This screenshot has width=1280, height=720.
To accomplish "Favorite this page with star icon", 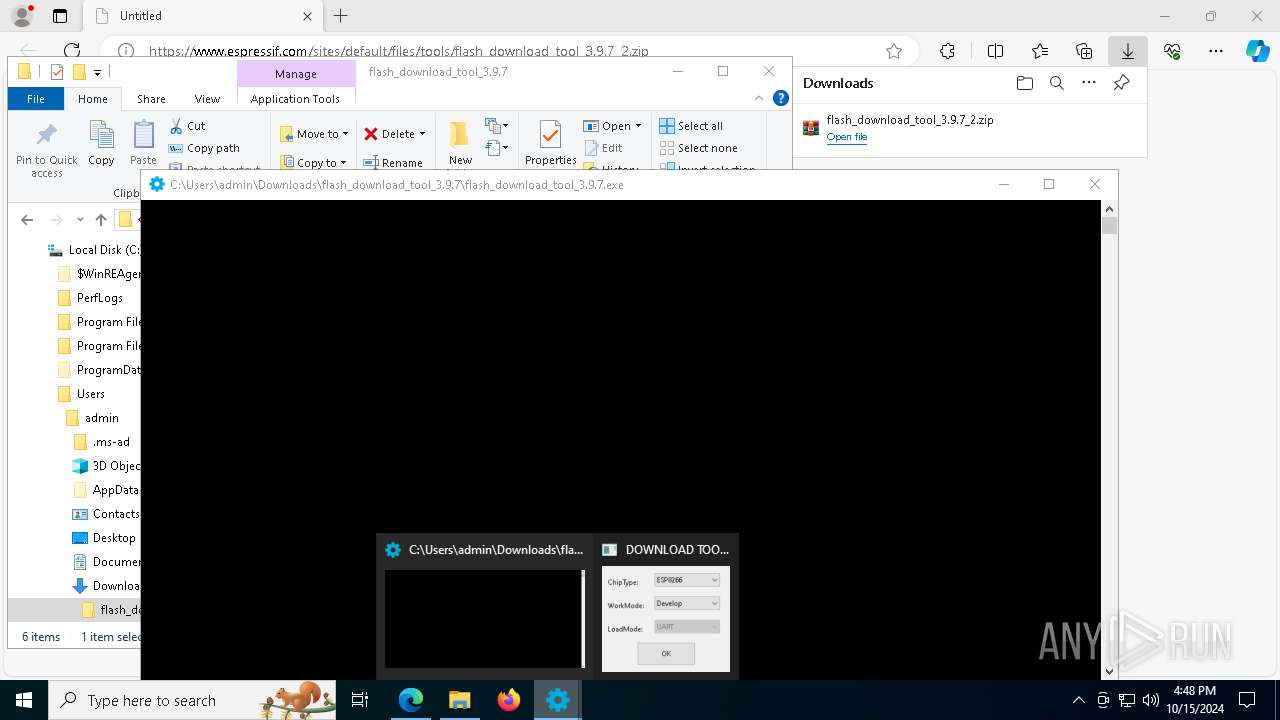I will (x=894, y=51).
